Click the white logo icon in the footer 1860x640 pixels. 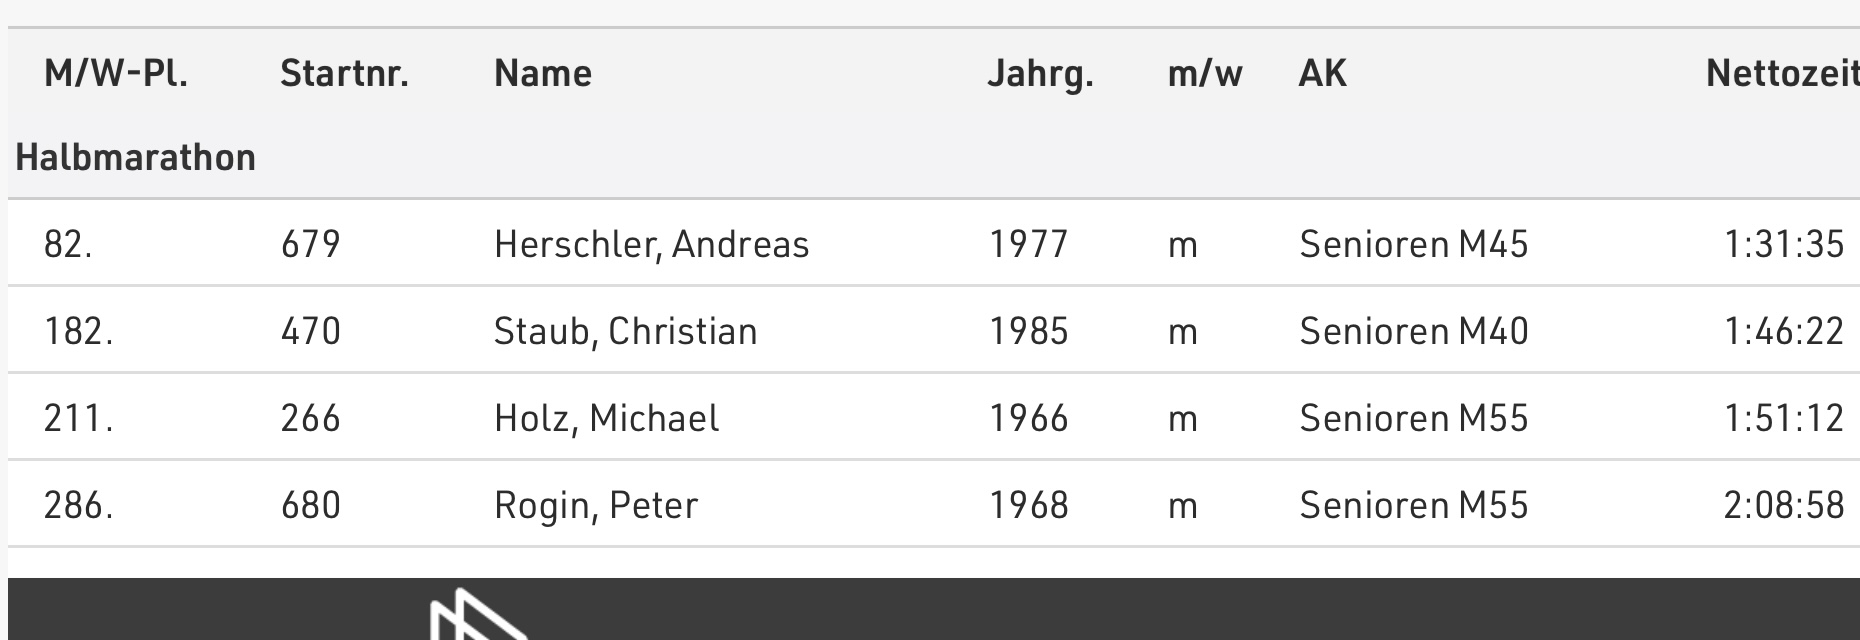tap(478, 618)
